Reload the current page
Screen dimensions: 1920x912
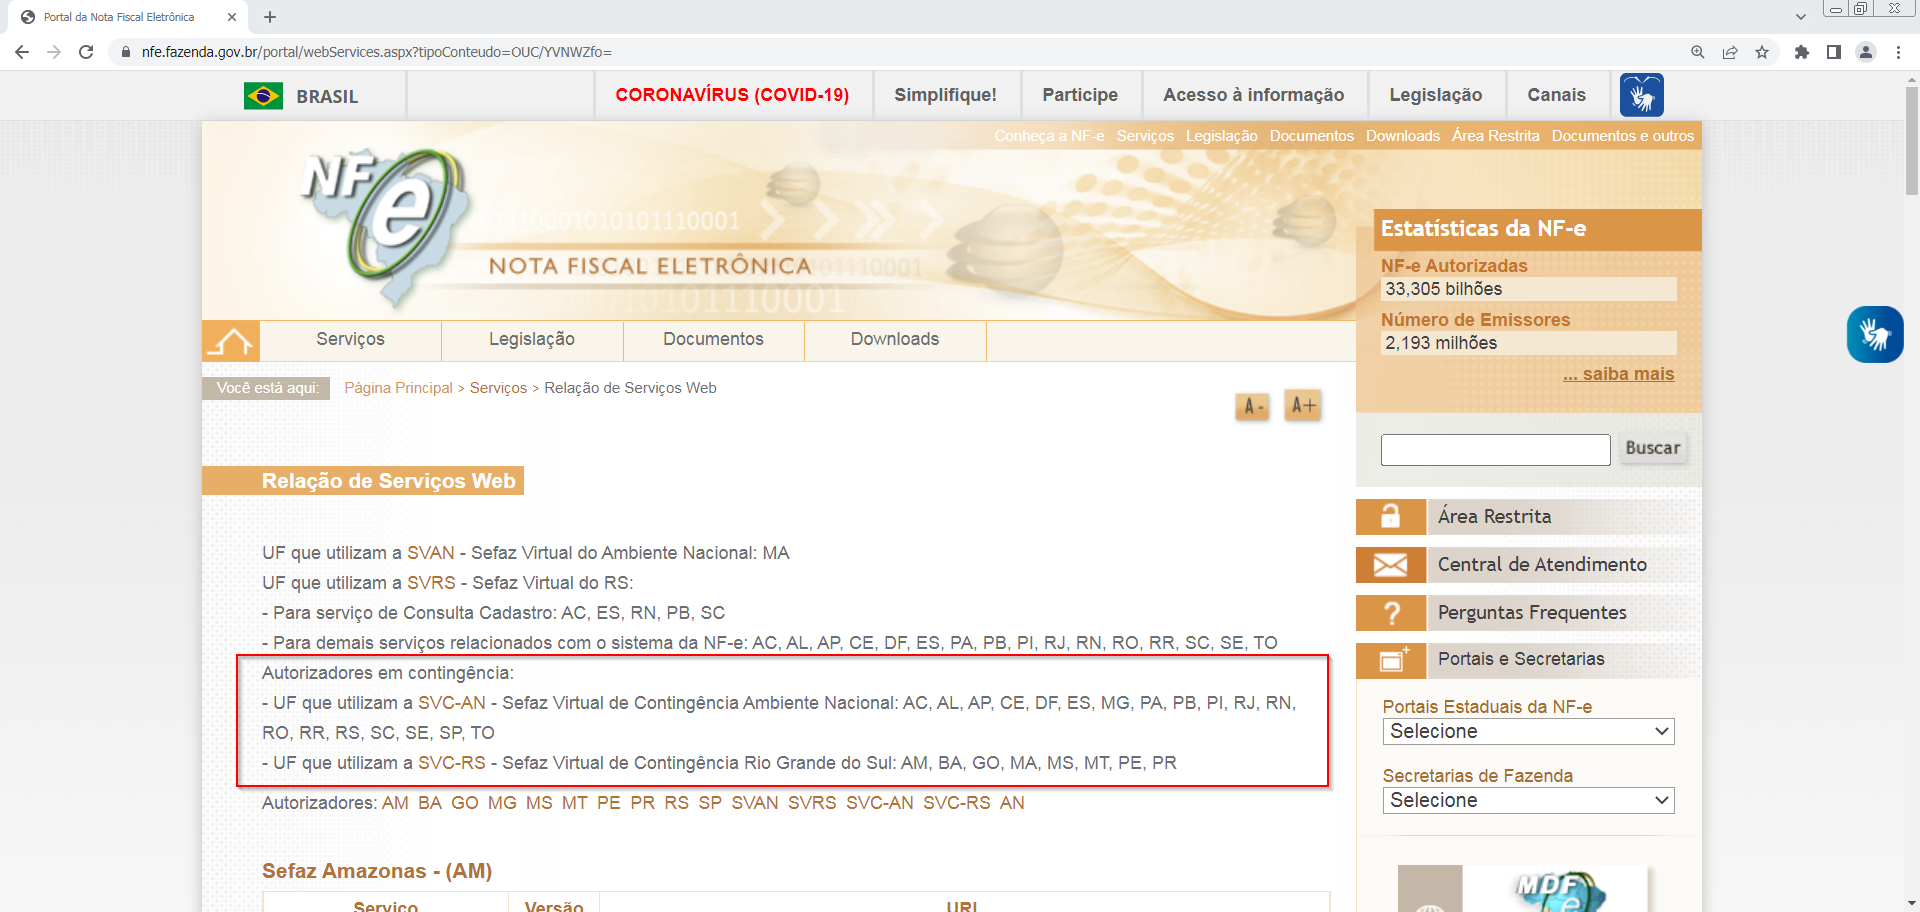click(x=86, y=52)
